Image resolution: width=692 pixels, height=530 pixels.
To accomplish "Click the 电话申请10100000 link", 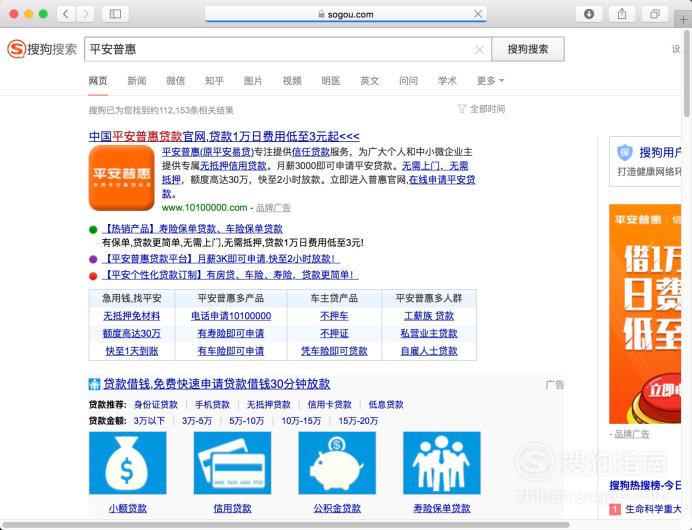I will [x=231, y=316].
